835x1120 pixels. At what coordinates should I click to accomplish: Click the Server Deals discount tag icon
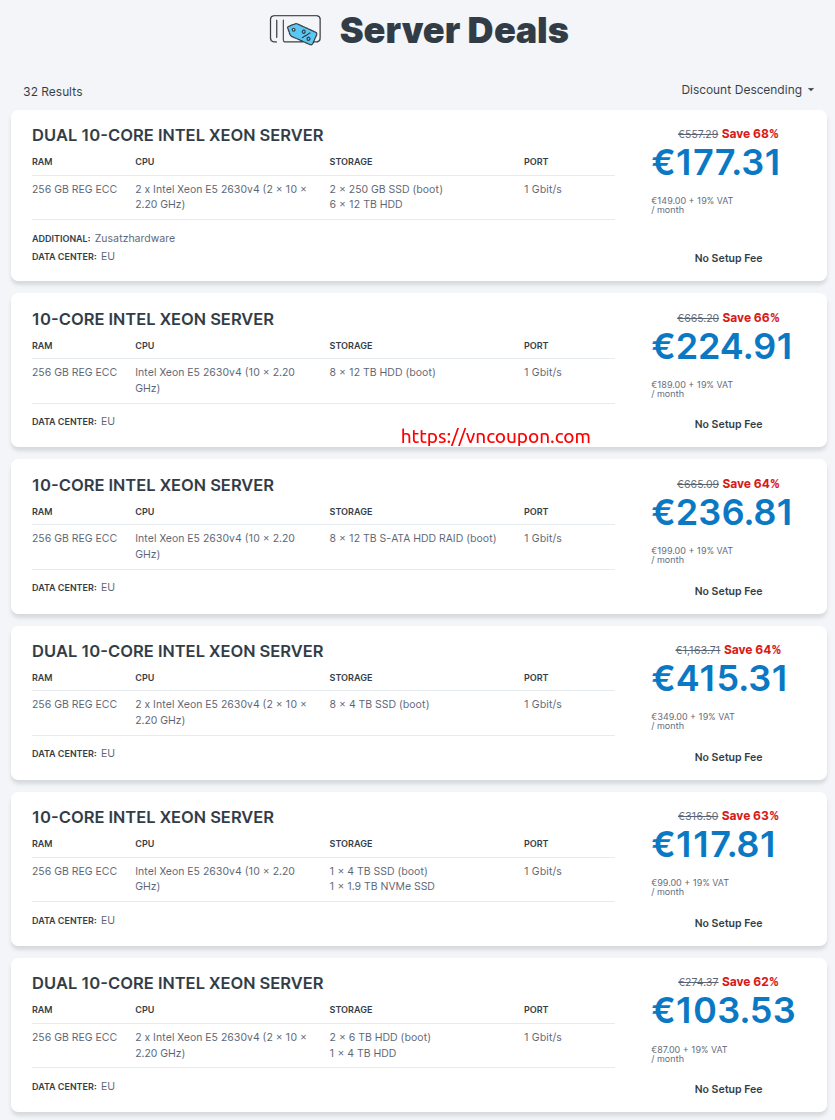[295, 31]
